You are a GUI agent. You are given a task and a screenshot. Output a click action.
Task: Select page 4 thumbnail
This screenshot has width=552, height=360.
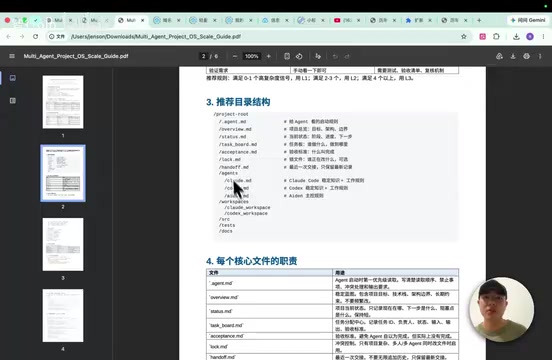(63, 316)
